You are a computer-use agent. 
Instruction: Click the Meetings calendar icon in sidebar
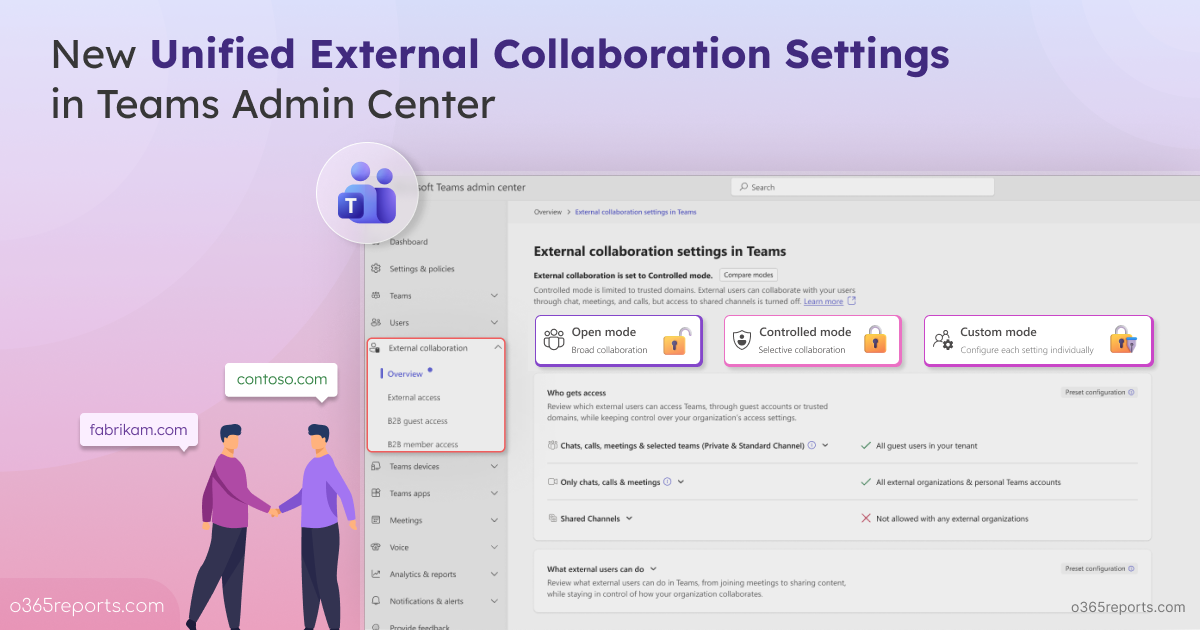pos(376,521)
